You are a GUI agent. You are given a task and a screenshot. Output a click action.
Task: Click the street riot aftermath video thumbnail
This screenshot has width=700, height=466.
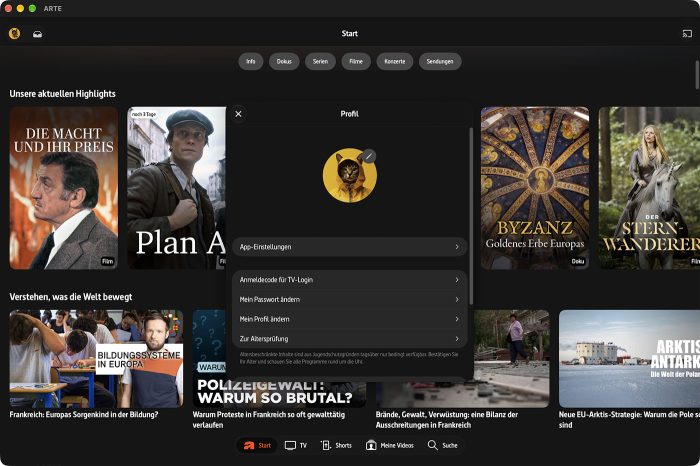click(x=512, y=359)
